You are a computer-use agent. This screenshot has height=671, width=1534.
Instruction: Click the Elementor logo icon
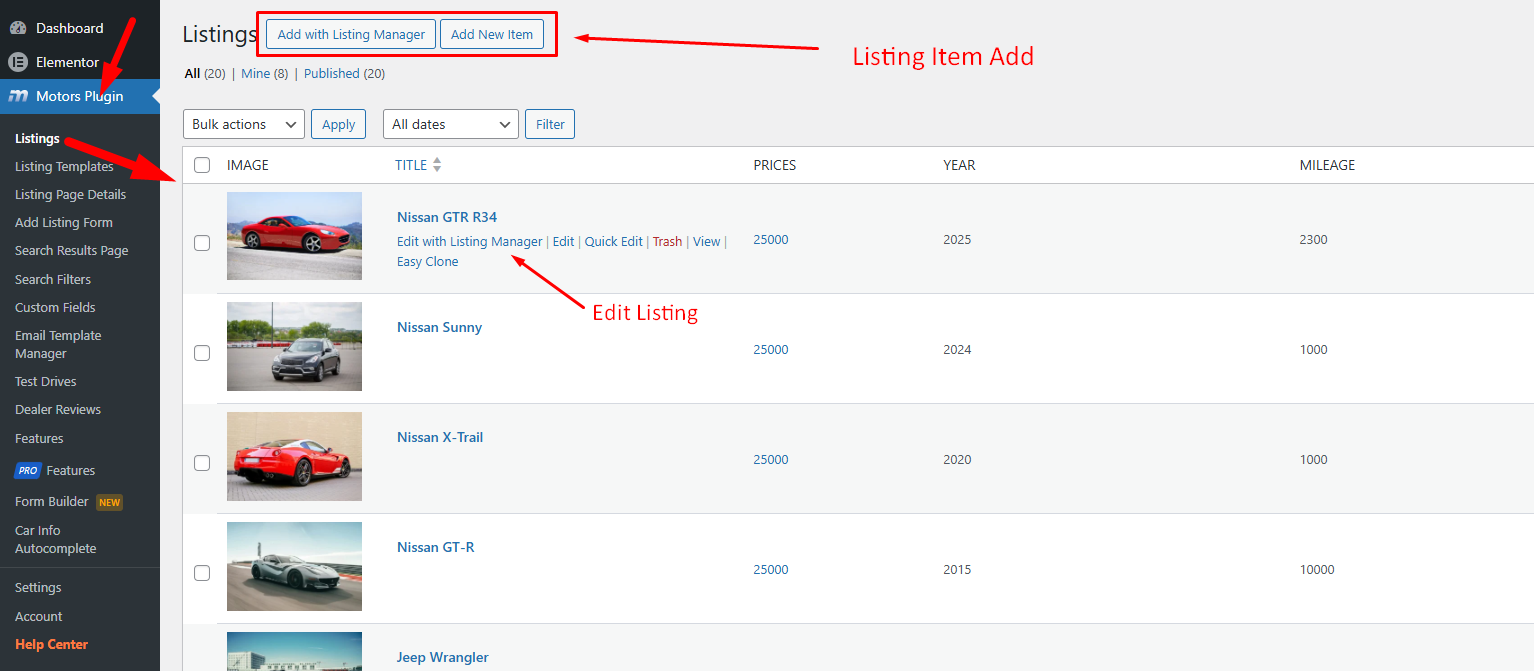click(x=18, y=62)
